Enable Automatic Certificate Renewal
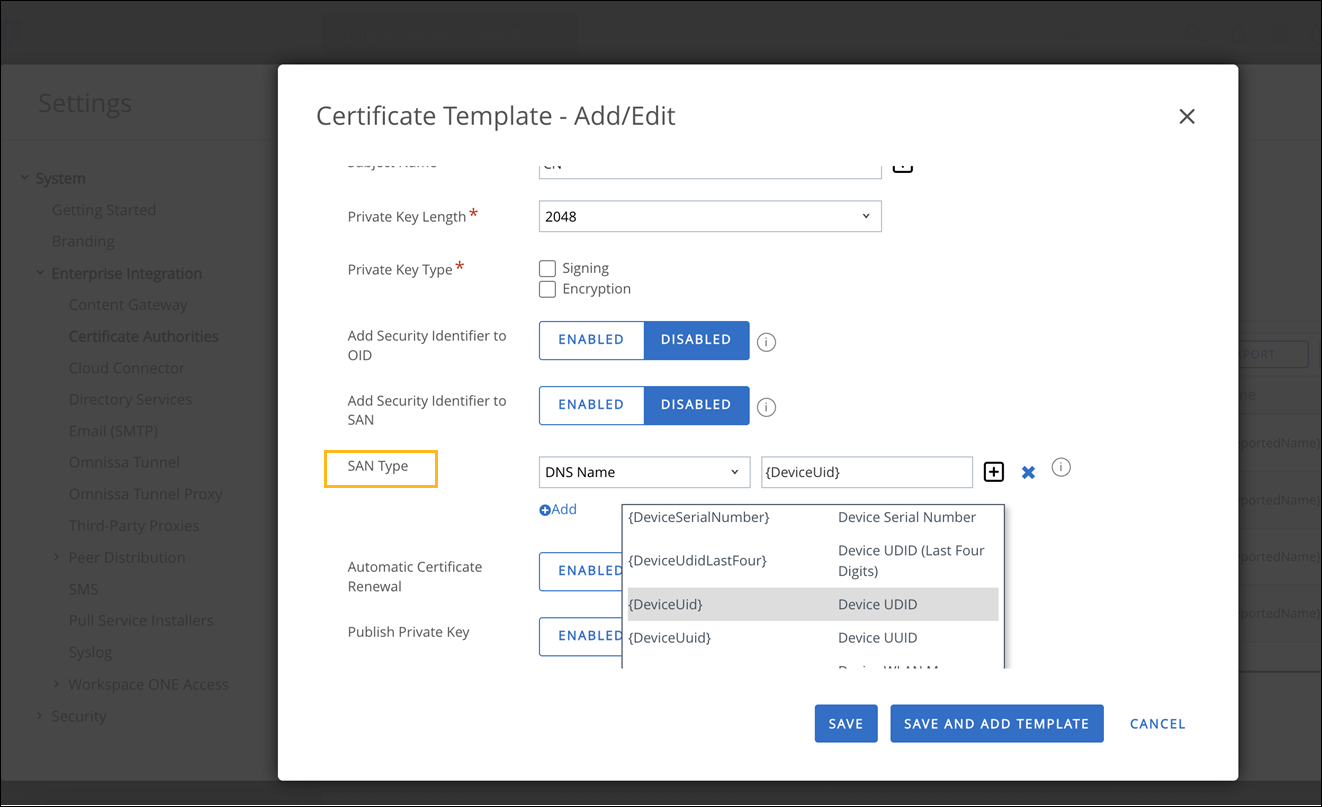1322x807 pixels. coord(581,571)
